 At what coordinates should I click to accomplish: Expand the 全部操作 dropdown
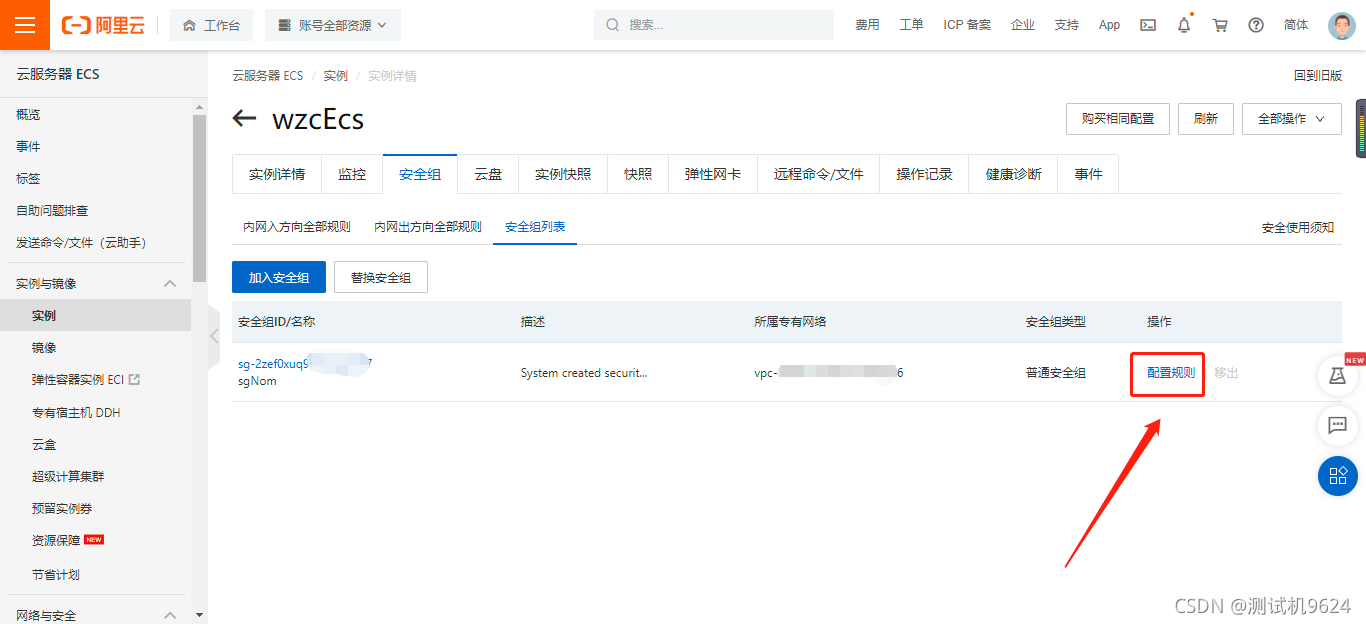pyautogui.click(x=1292, y=118)
